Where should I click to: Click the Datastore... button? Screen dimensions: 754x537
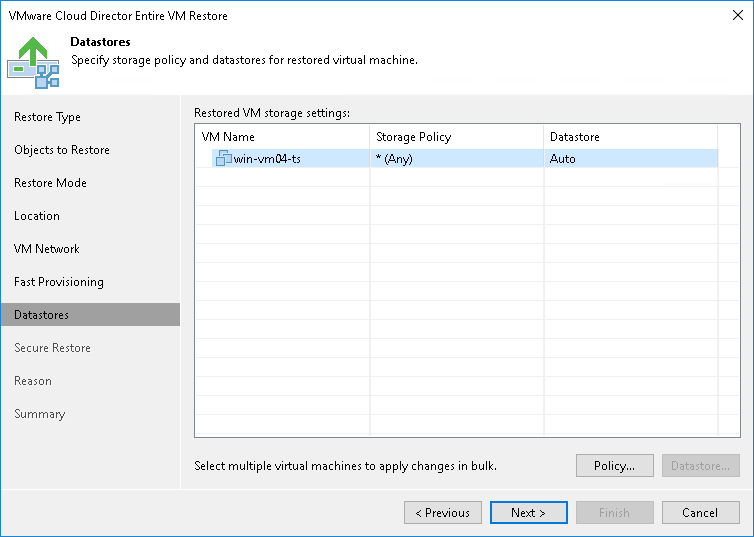700,465
